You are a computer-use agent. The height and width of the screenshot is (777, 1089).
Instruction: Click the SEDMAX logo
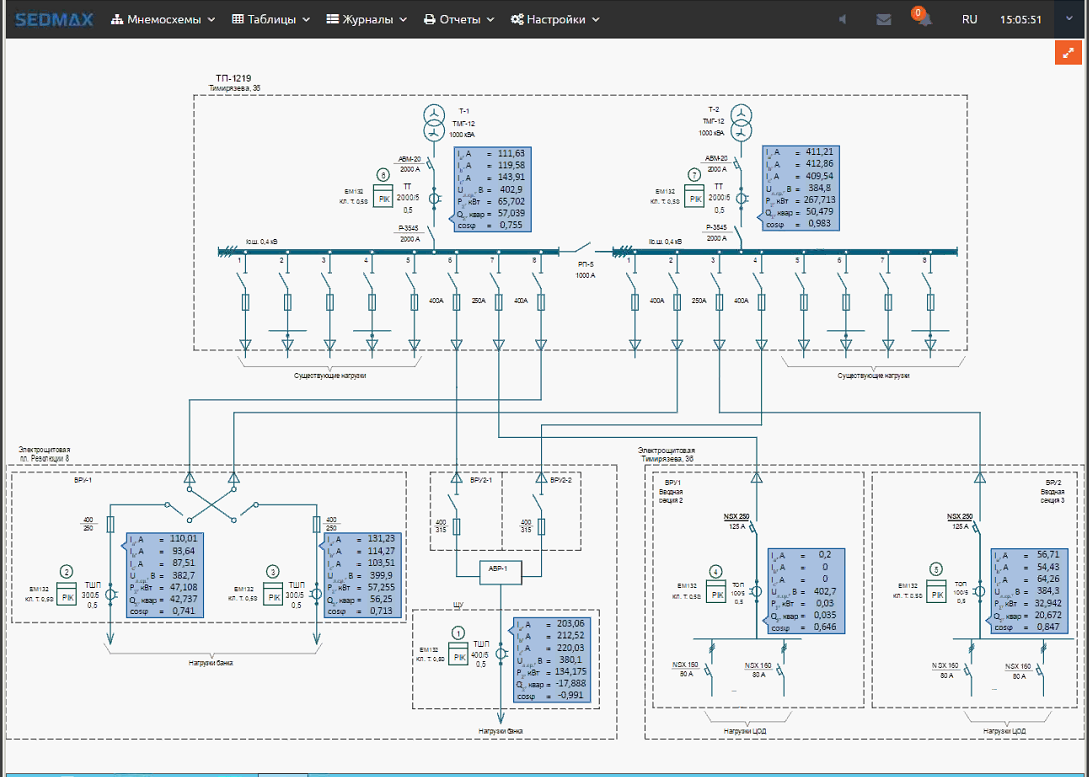coord(55,19)
